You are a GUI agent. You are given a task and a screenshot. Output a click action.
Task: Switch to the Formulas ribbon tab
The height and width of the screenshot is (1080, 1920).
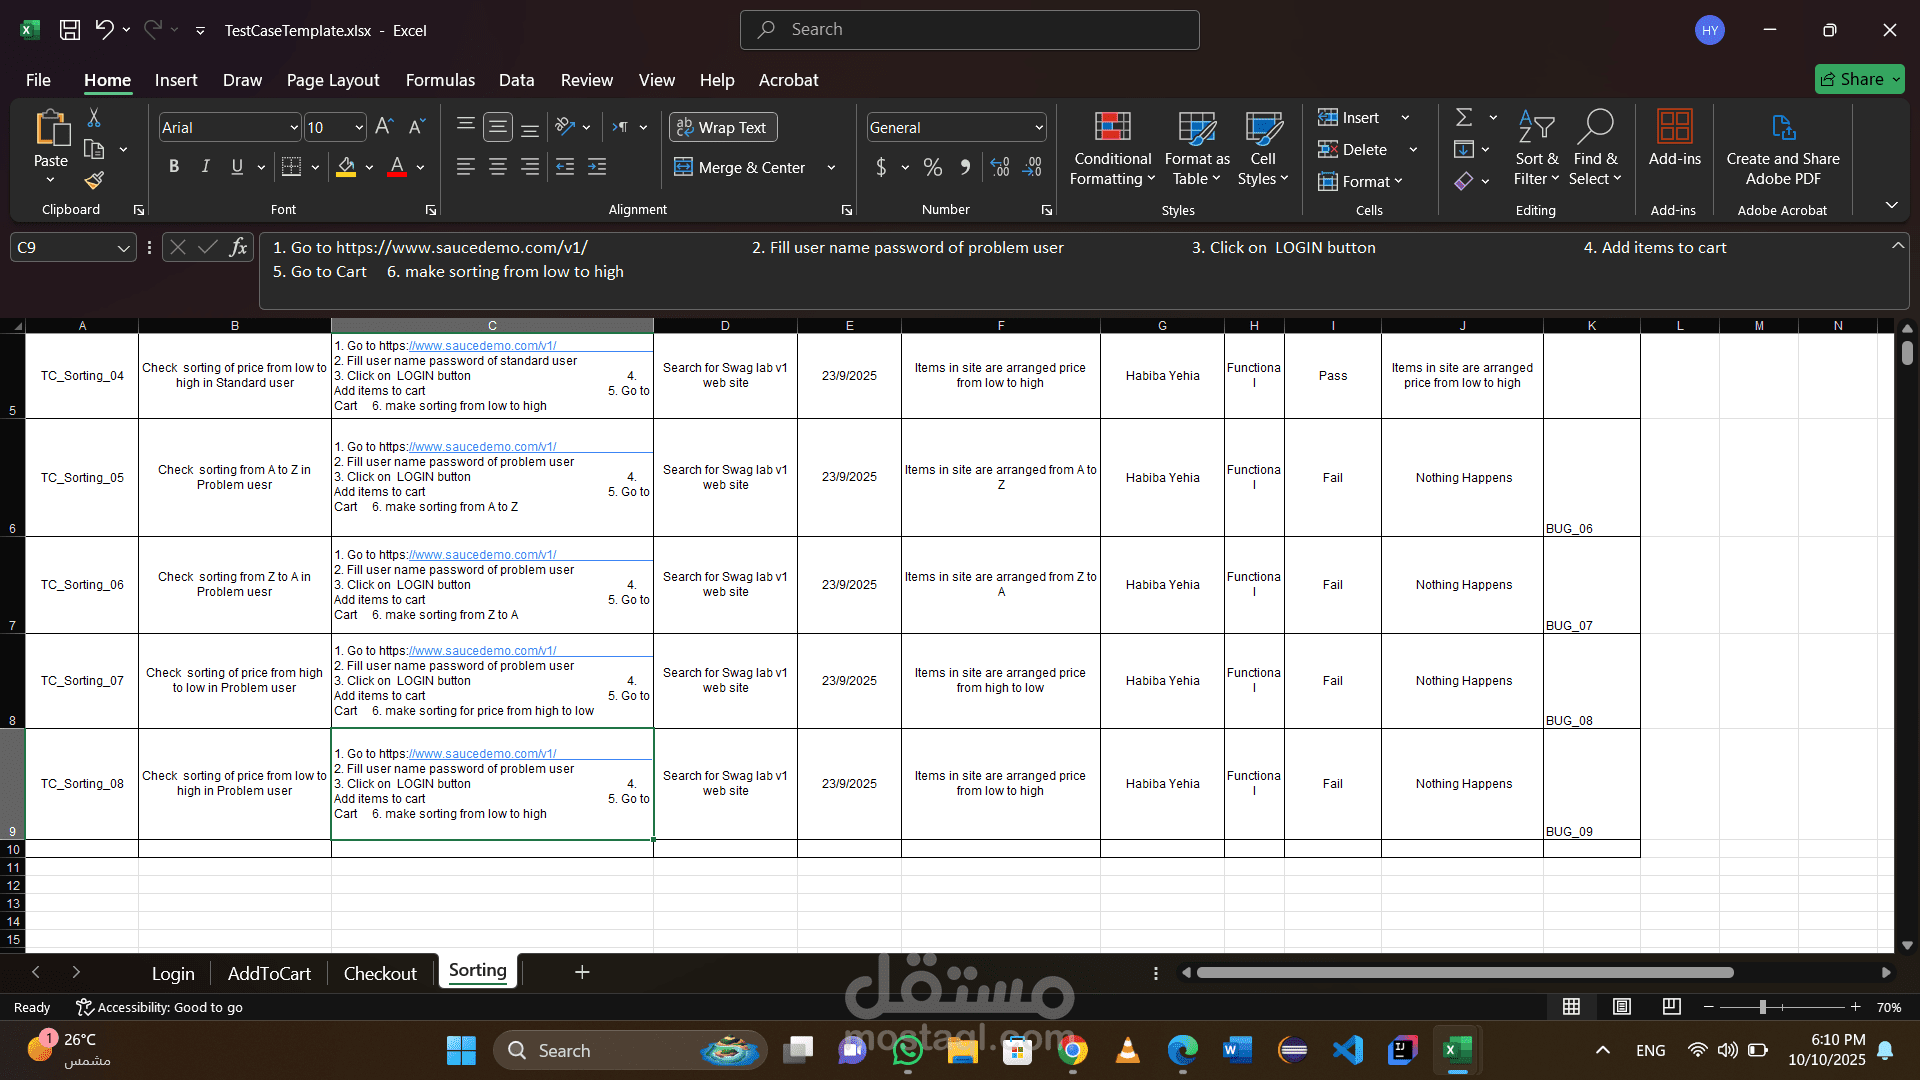pos(440,80)
